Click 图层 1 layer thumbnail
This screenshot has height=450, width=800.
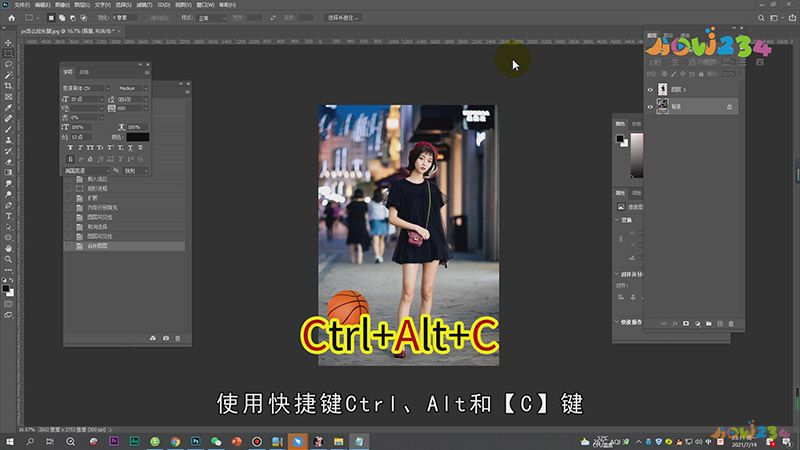tap(662, 89)
